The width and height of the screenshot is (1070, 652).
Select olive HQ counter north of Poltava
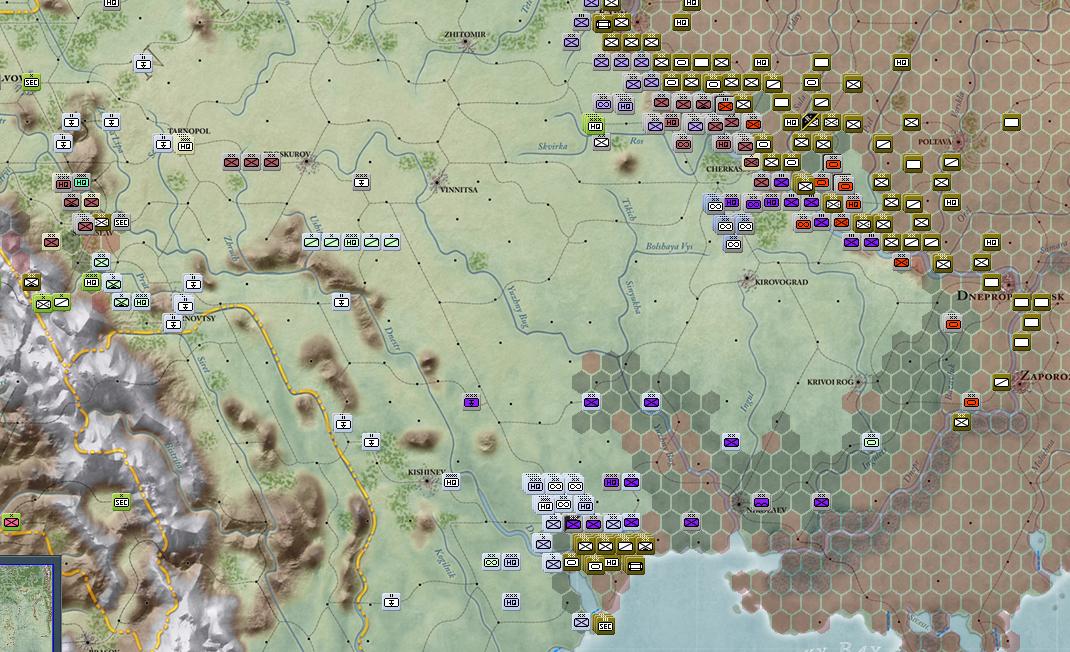pos(901,63)
